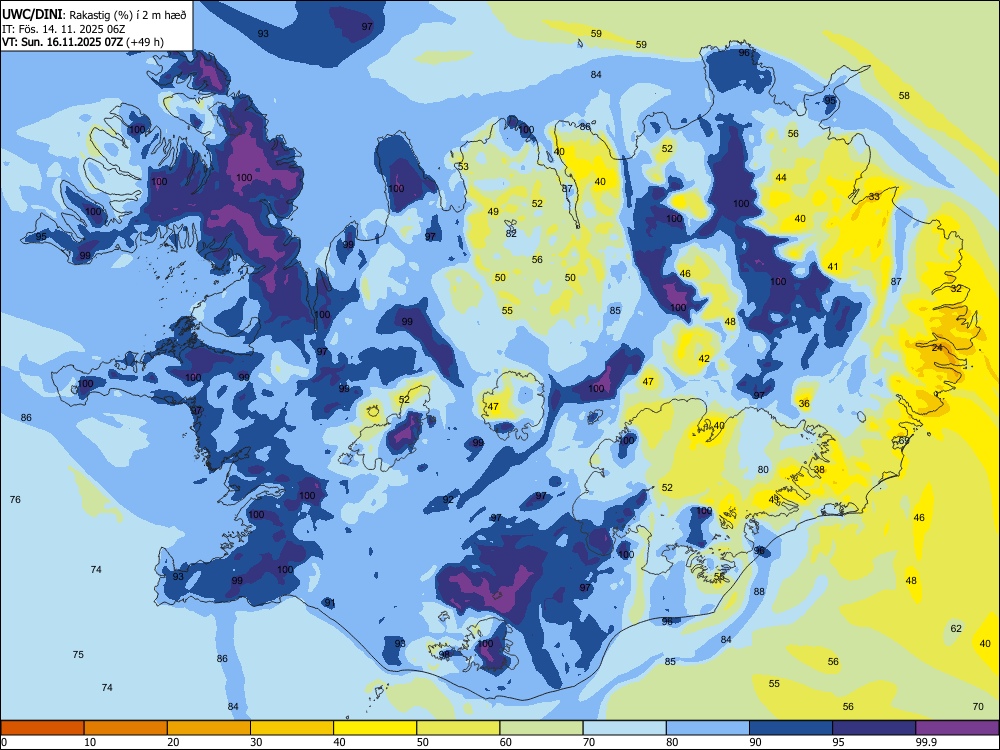Image resolution: width=1000 pixels, height=750 pixels.
Task: Choose the dark blue 90–95 legend swatch
Action: (x=791, y=728)
